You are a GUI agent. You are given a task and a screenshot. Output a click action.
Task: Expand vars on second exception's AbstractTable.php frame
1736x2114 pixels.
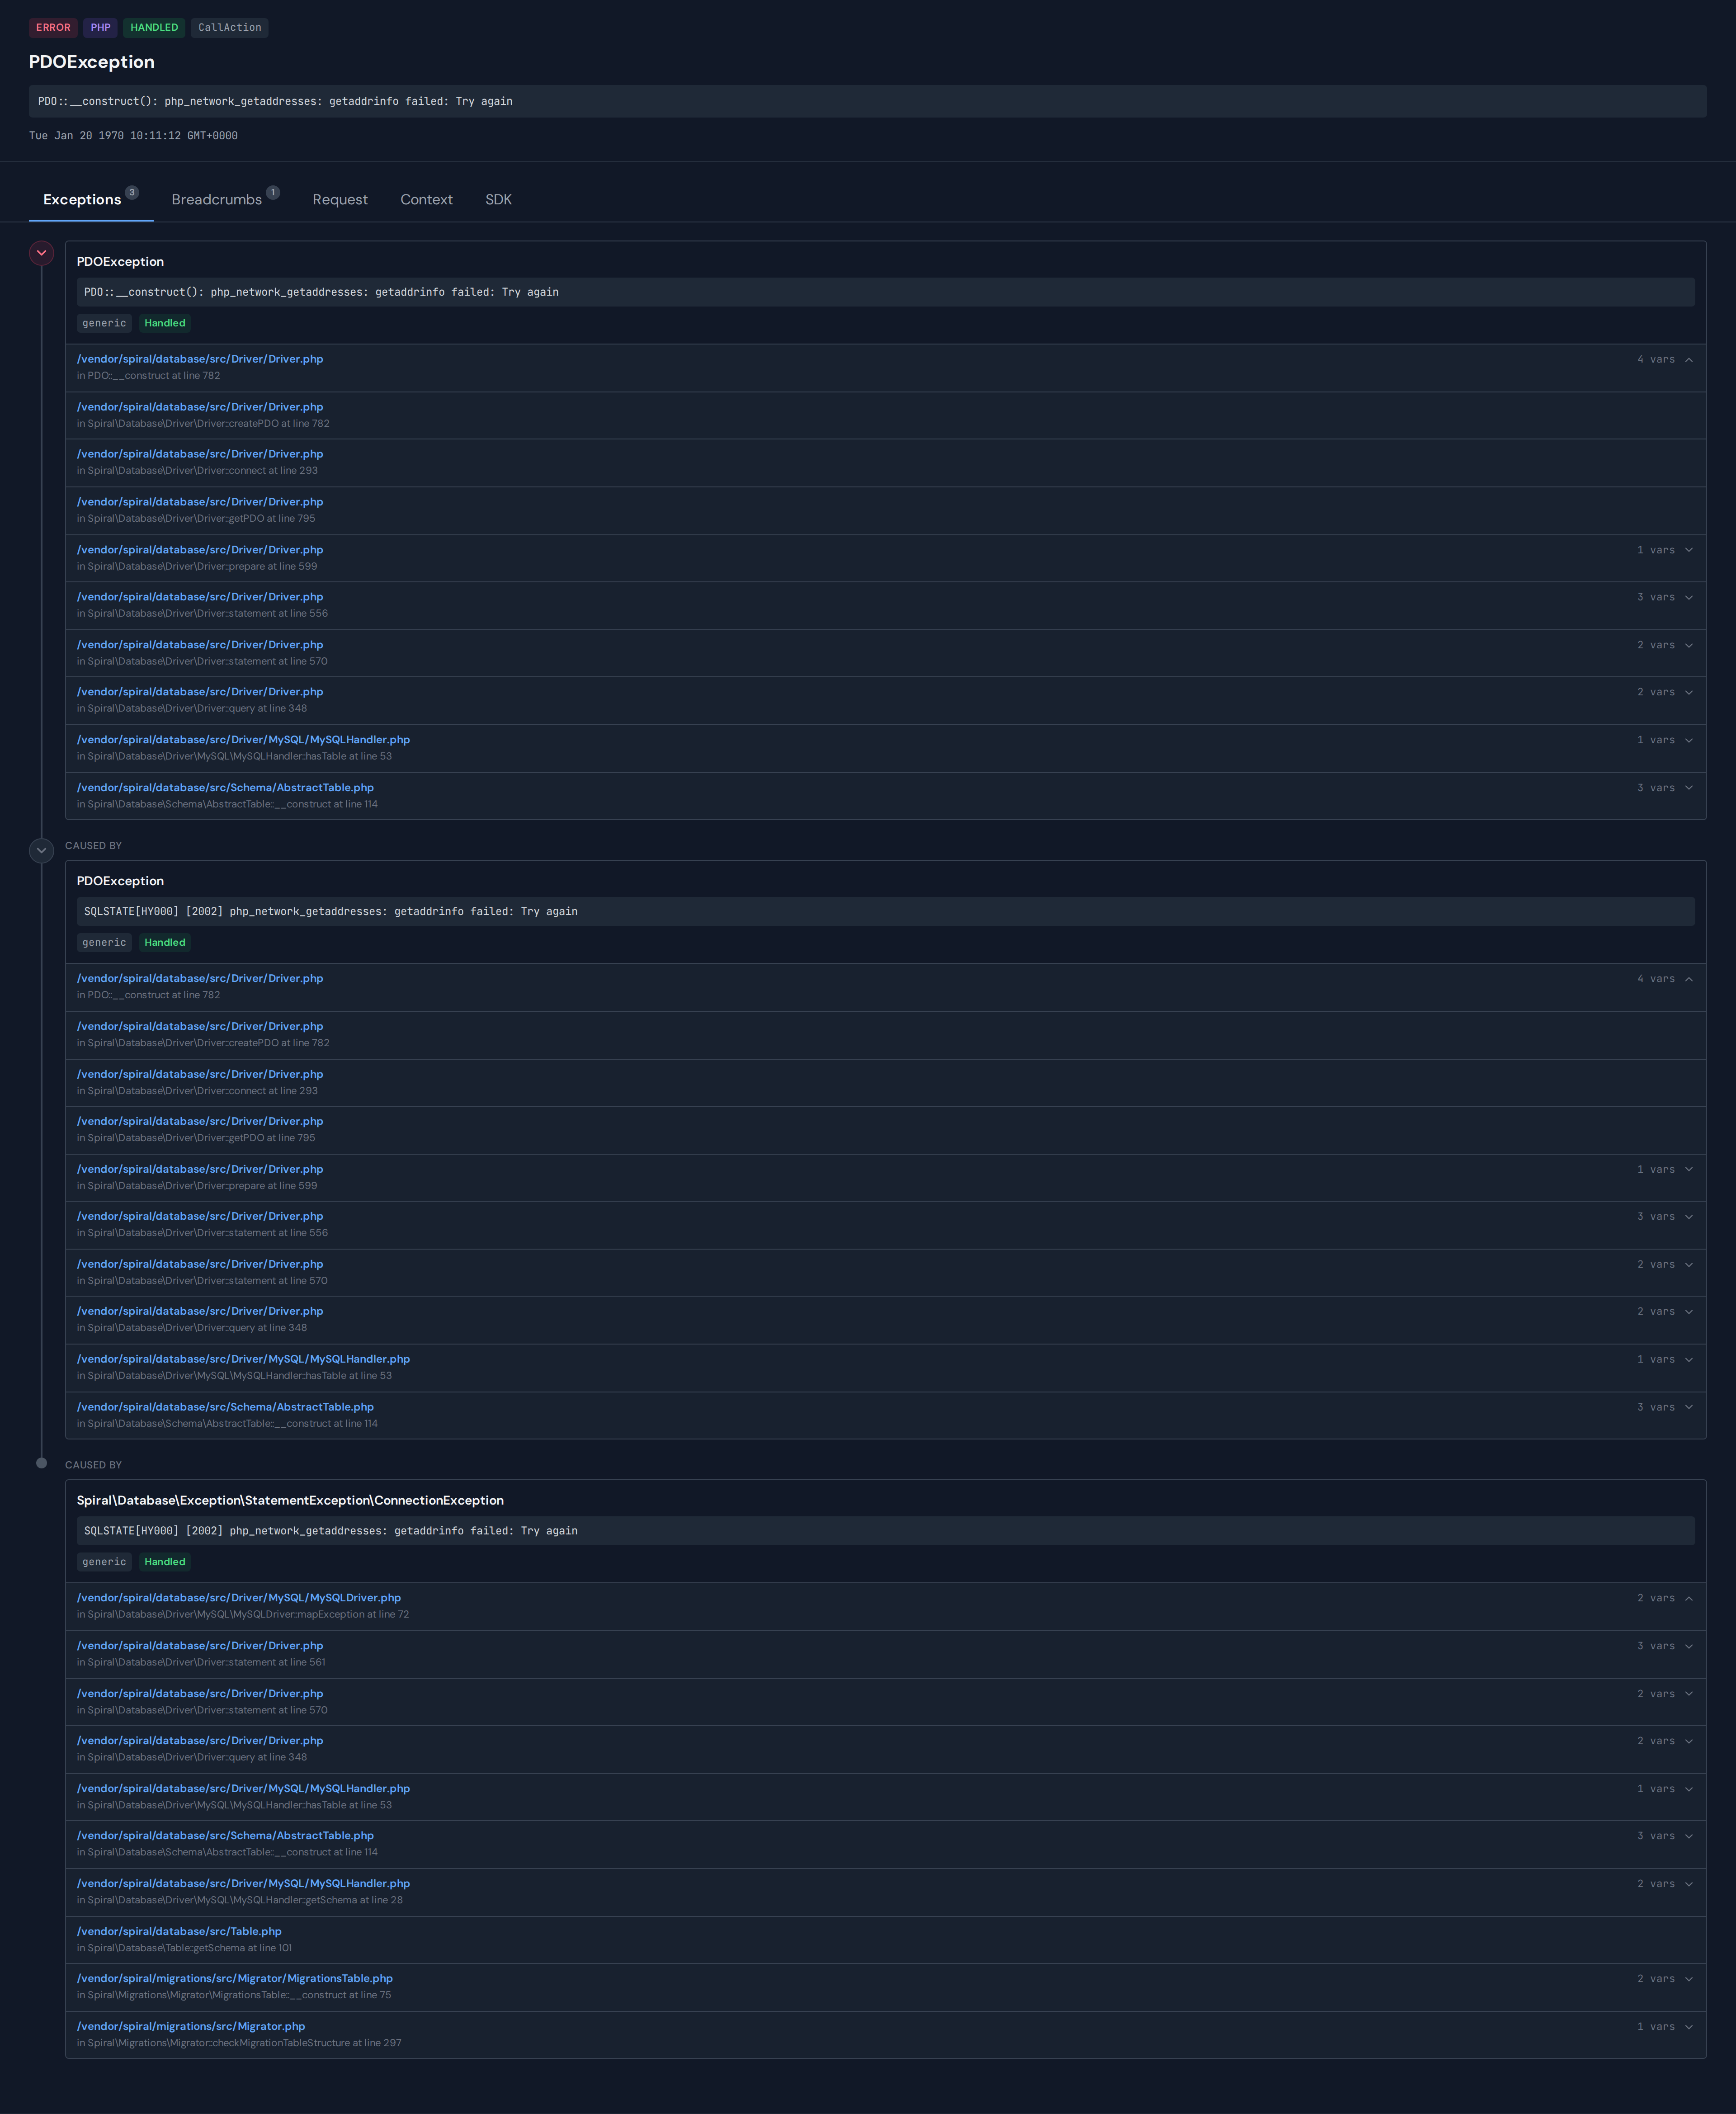tap(1688, 1407)
